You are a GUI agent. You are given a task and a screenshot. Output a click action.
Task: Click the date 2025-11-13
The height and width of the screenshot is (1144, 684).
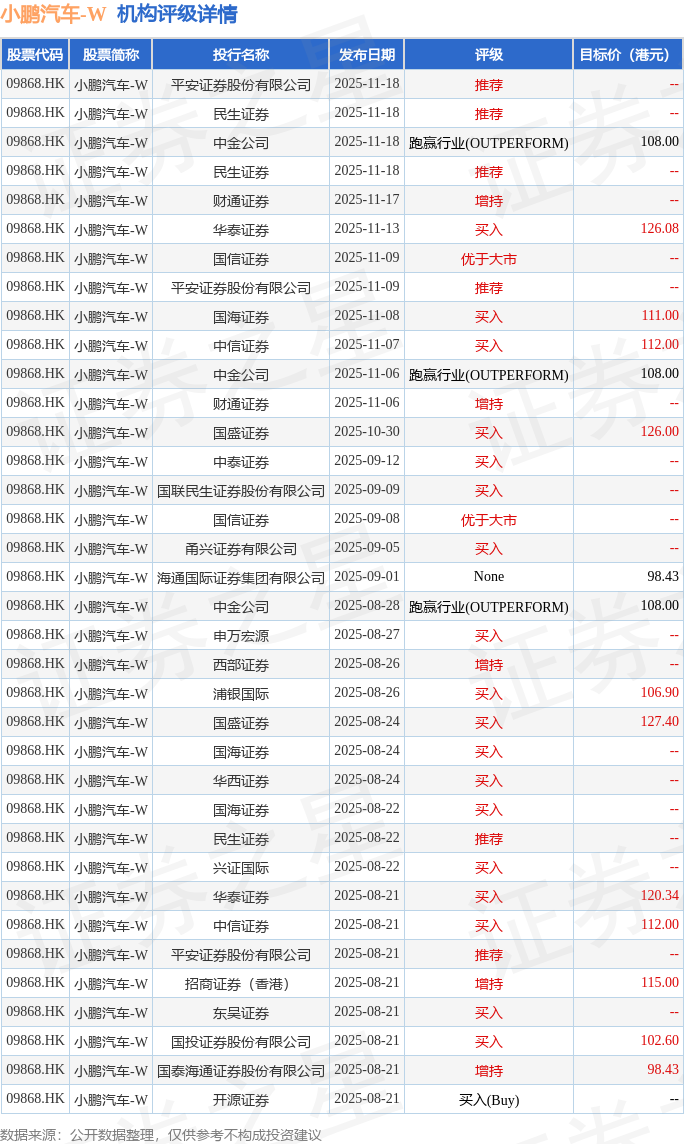pos(367,229)
